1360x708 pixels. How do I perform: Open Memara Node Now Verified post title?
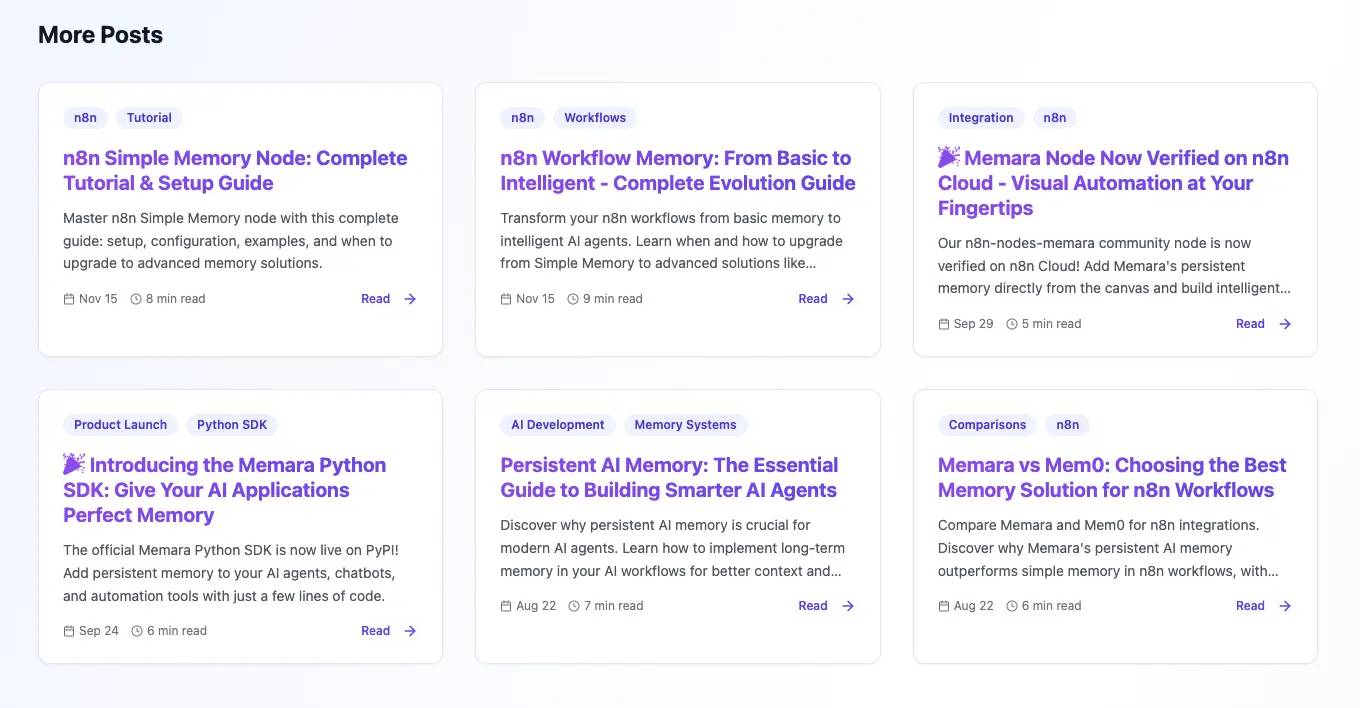pos(1113,183)
